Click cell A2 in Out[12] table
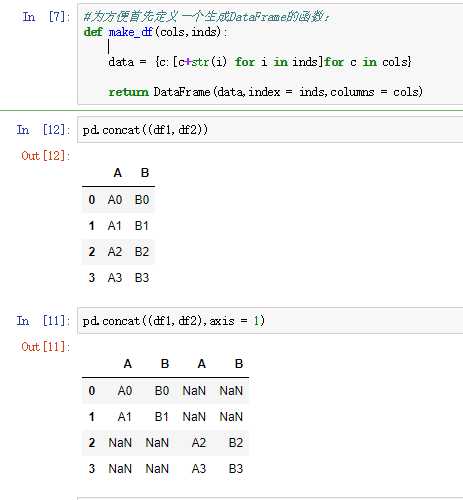This screenshot has width=463, height=500. [115, 252]
